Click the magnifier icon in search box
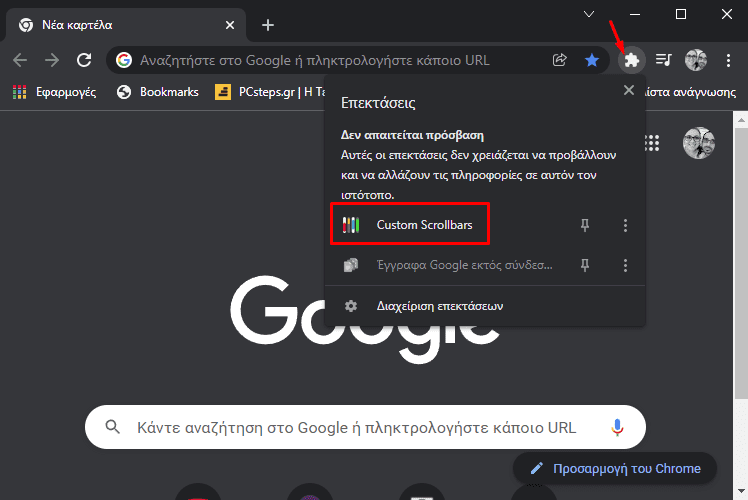The height and width of the screenshot is (500, 748). tap(113, 427)
